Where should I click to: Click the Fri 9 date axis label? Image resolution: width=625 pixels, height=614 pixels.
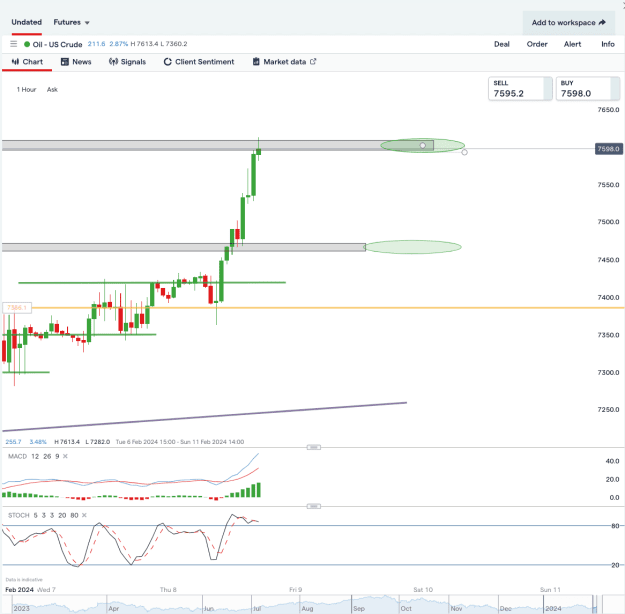(295, 589)
